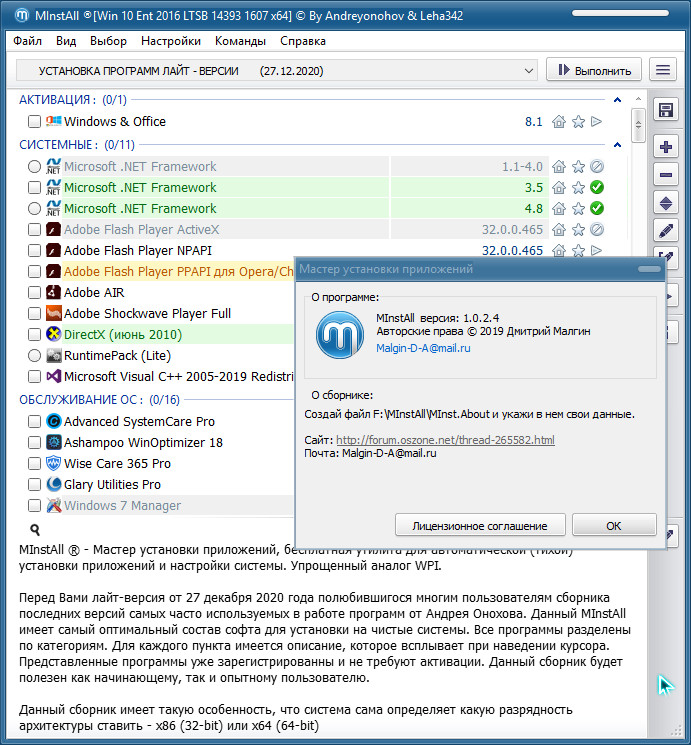Click star icon for .NET Framework 1.1-4.0
The height and width of the screenshot is (745, 691).
click(x=578, y=167)
